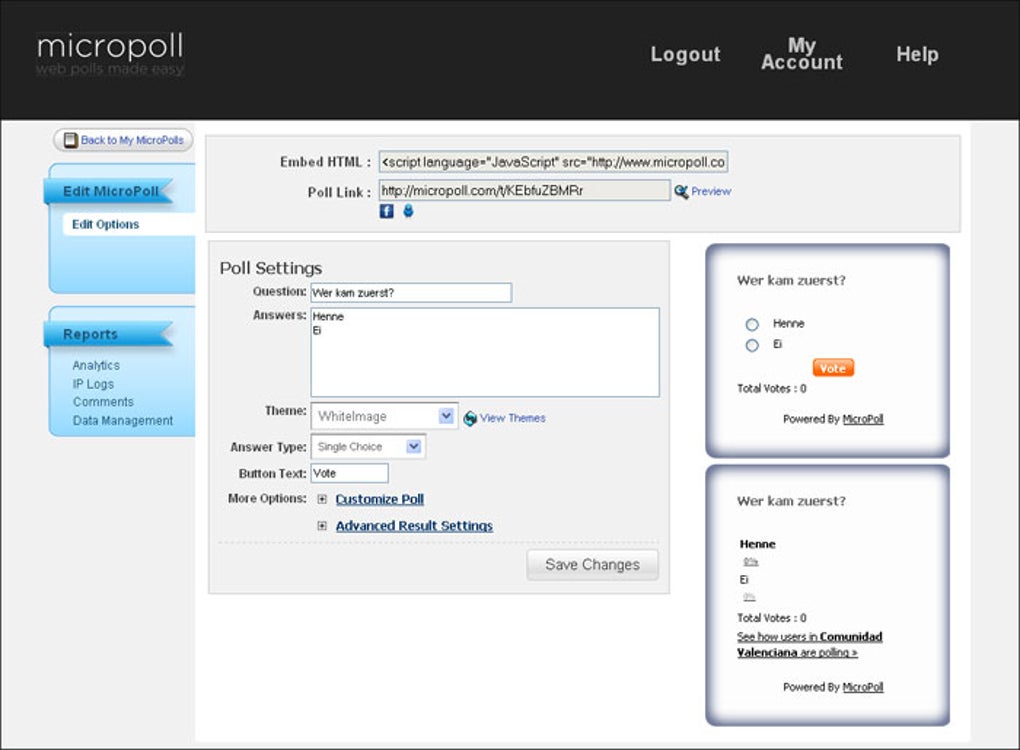
Task: Open My Account in the header
Action: tap(802, 54)
